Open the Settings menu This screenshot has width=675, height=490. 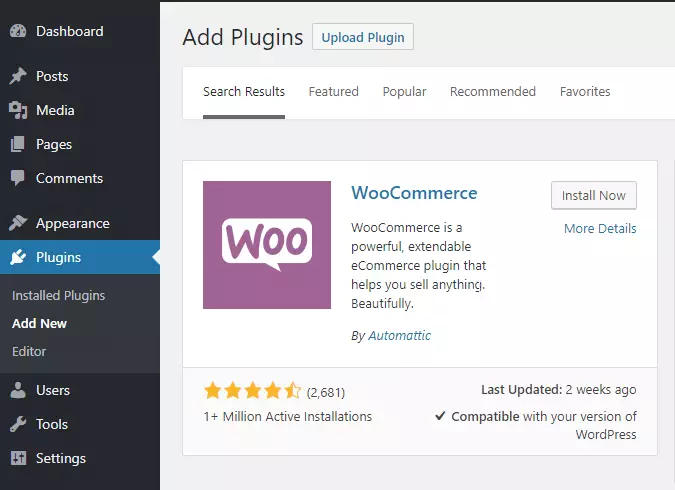[x=80, y=458]
